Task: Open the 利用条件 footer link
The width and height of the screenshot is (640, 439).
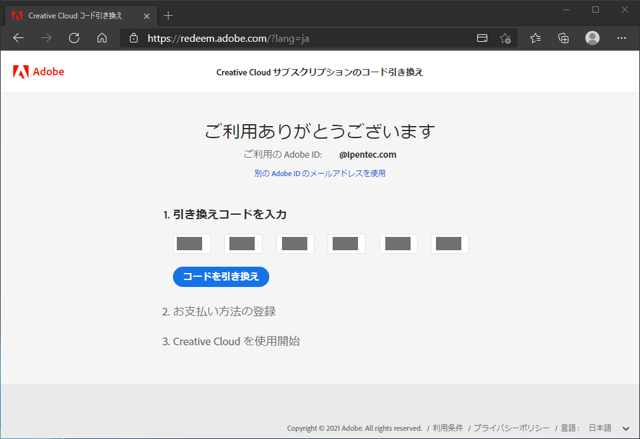Action: click(x=448, y=428)
